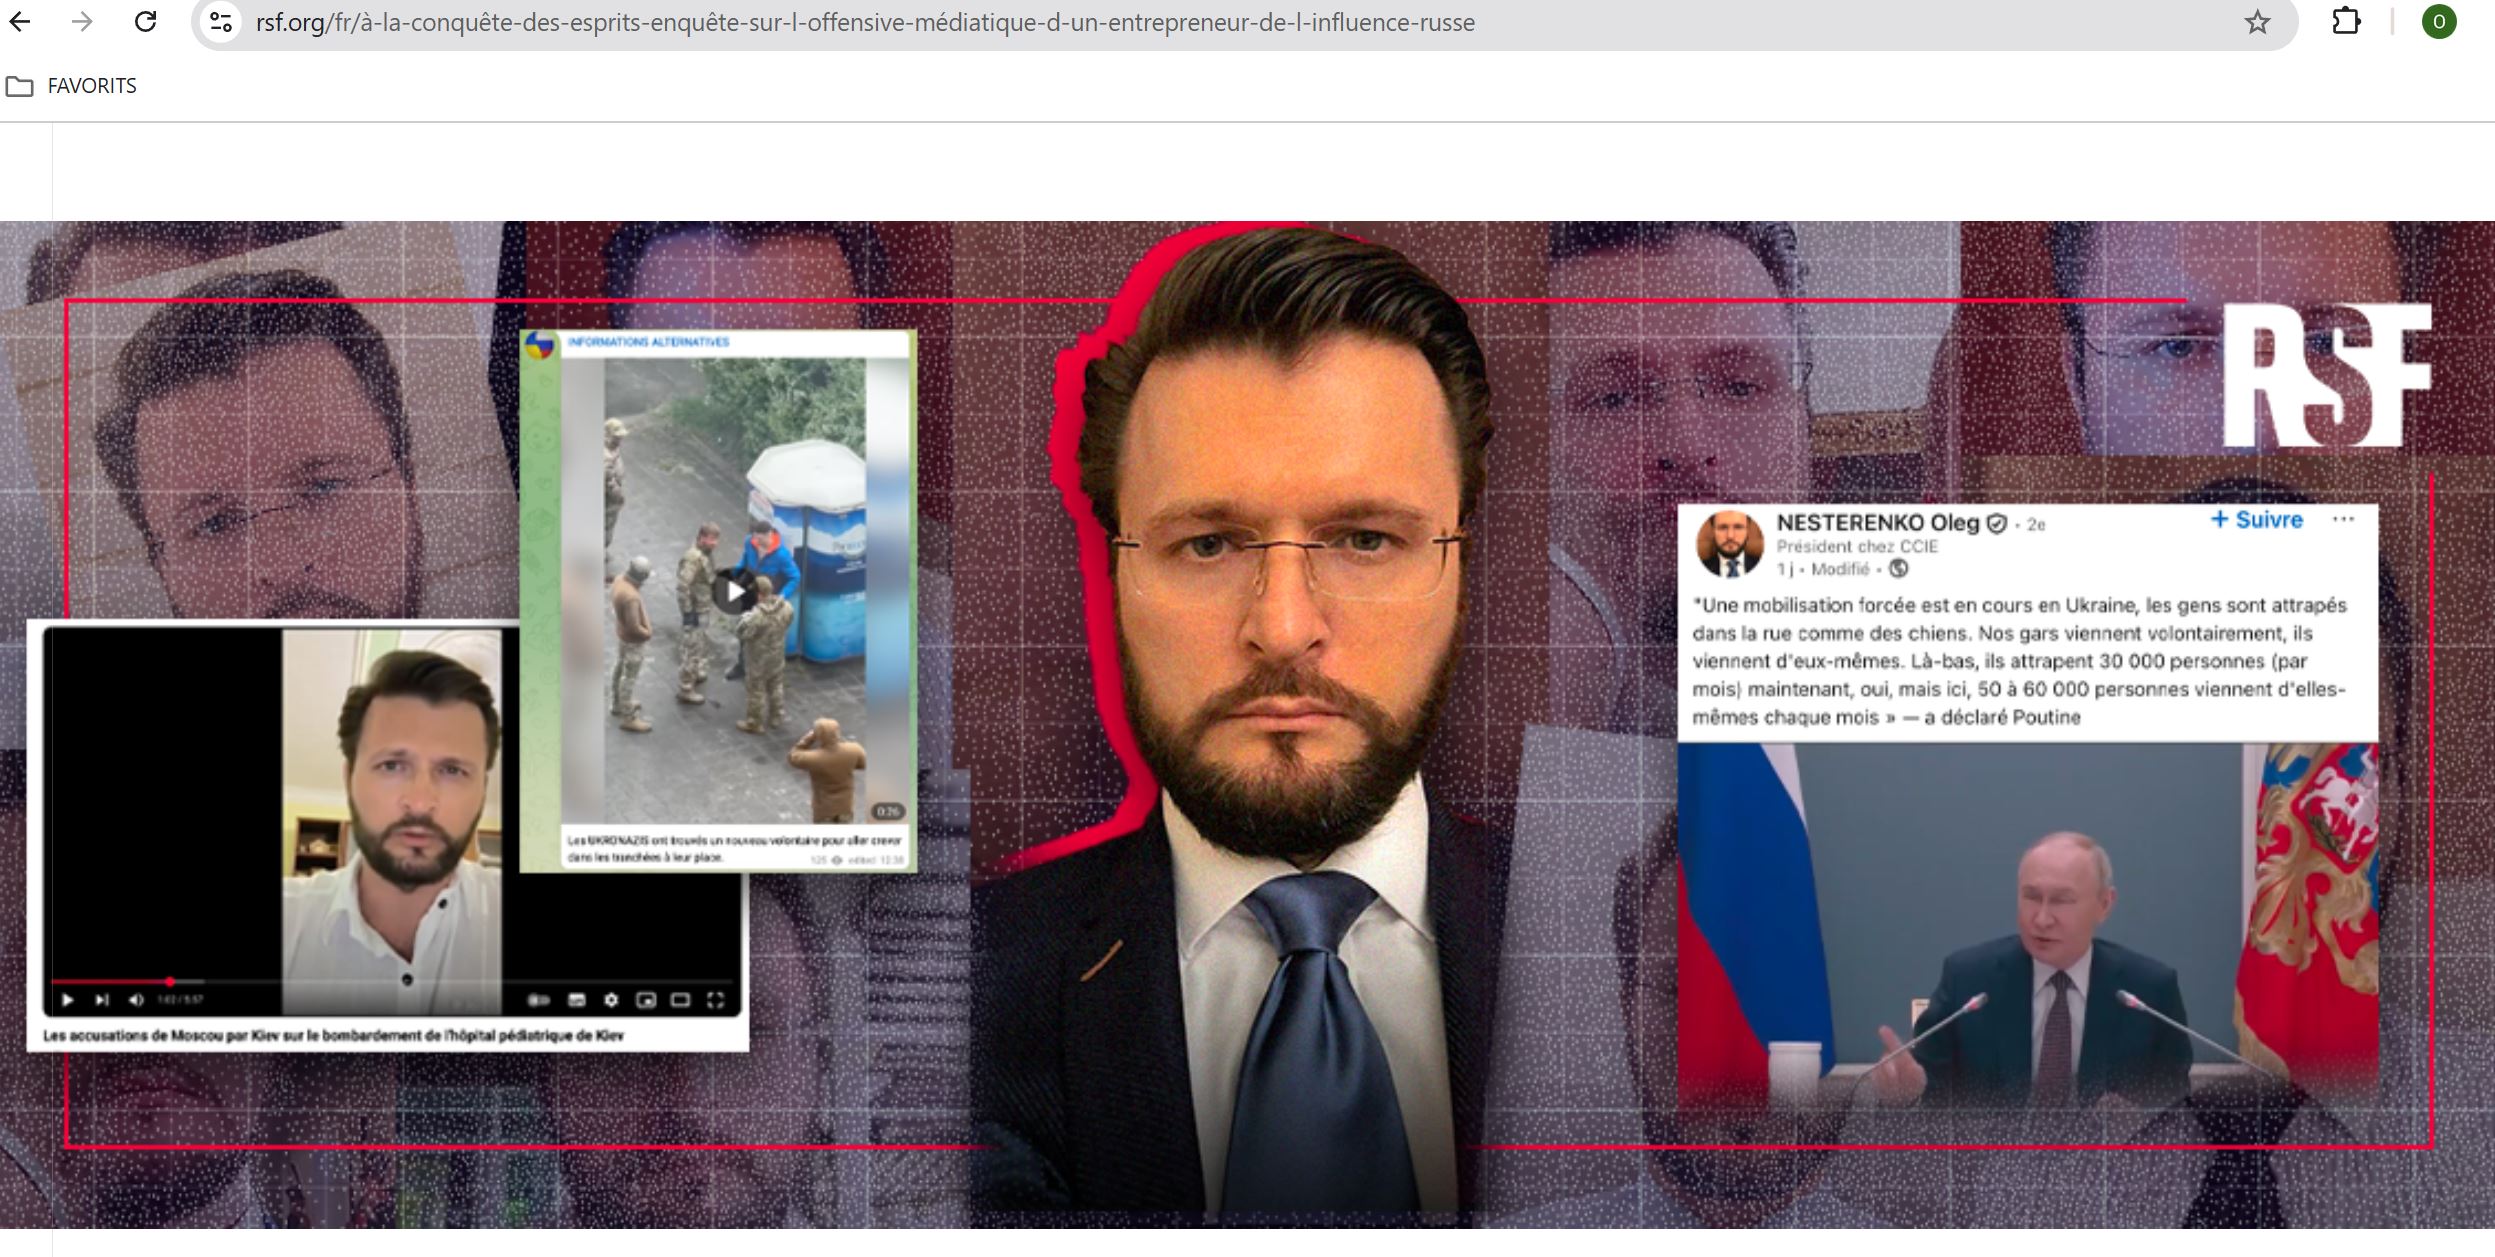Click "Président chez CCIE" subtitle
The image size is (2495, 1257).
[1857, 546]
